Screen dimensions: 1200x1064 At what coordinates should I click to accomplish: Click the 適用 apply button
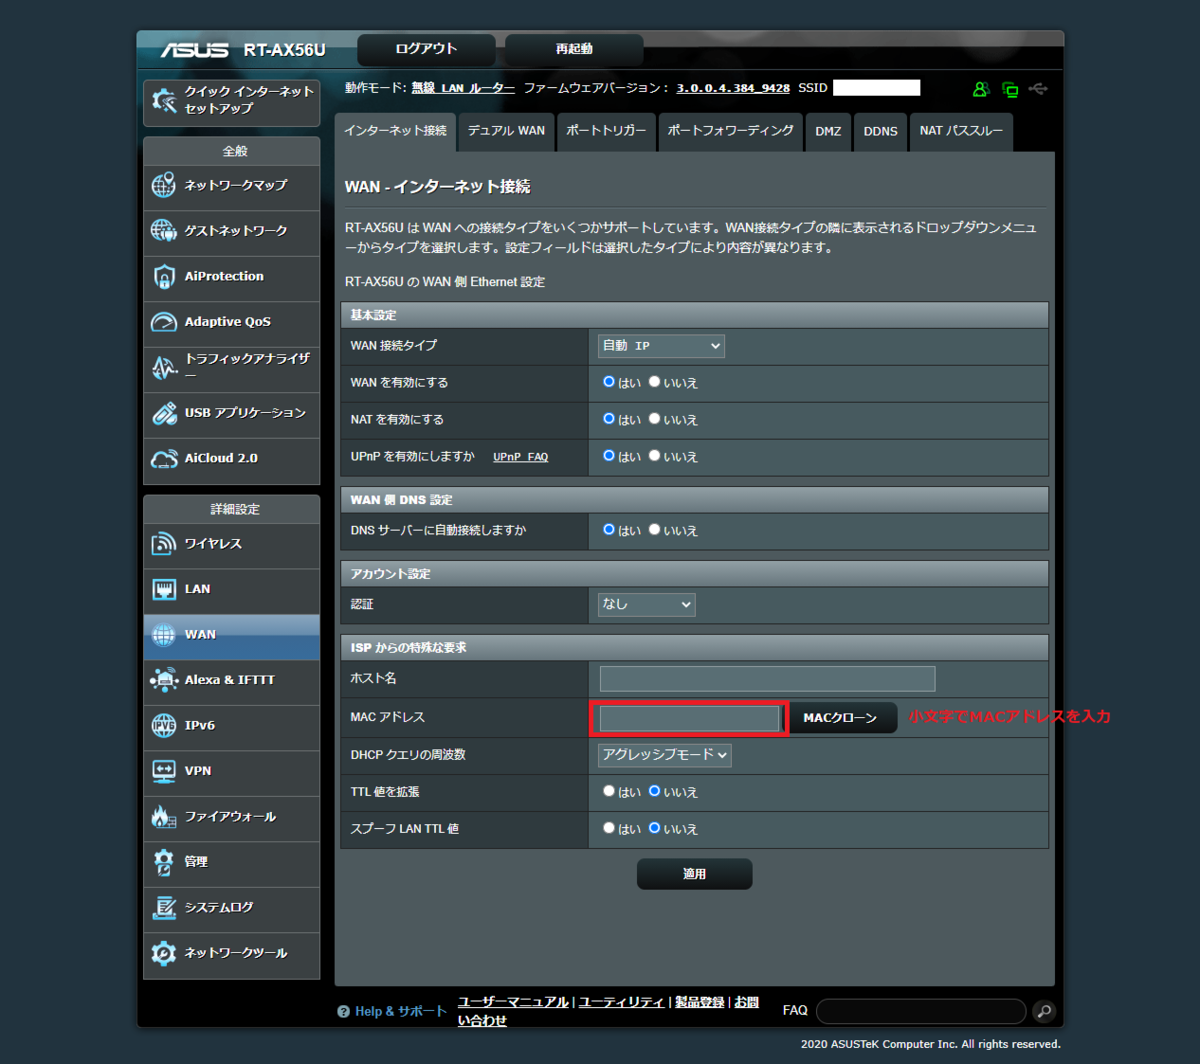694,874
